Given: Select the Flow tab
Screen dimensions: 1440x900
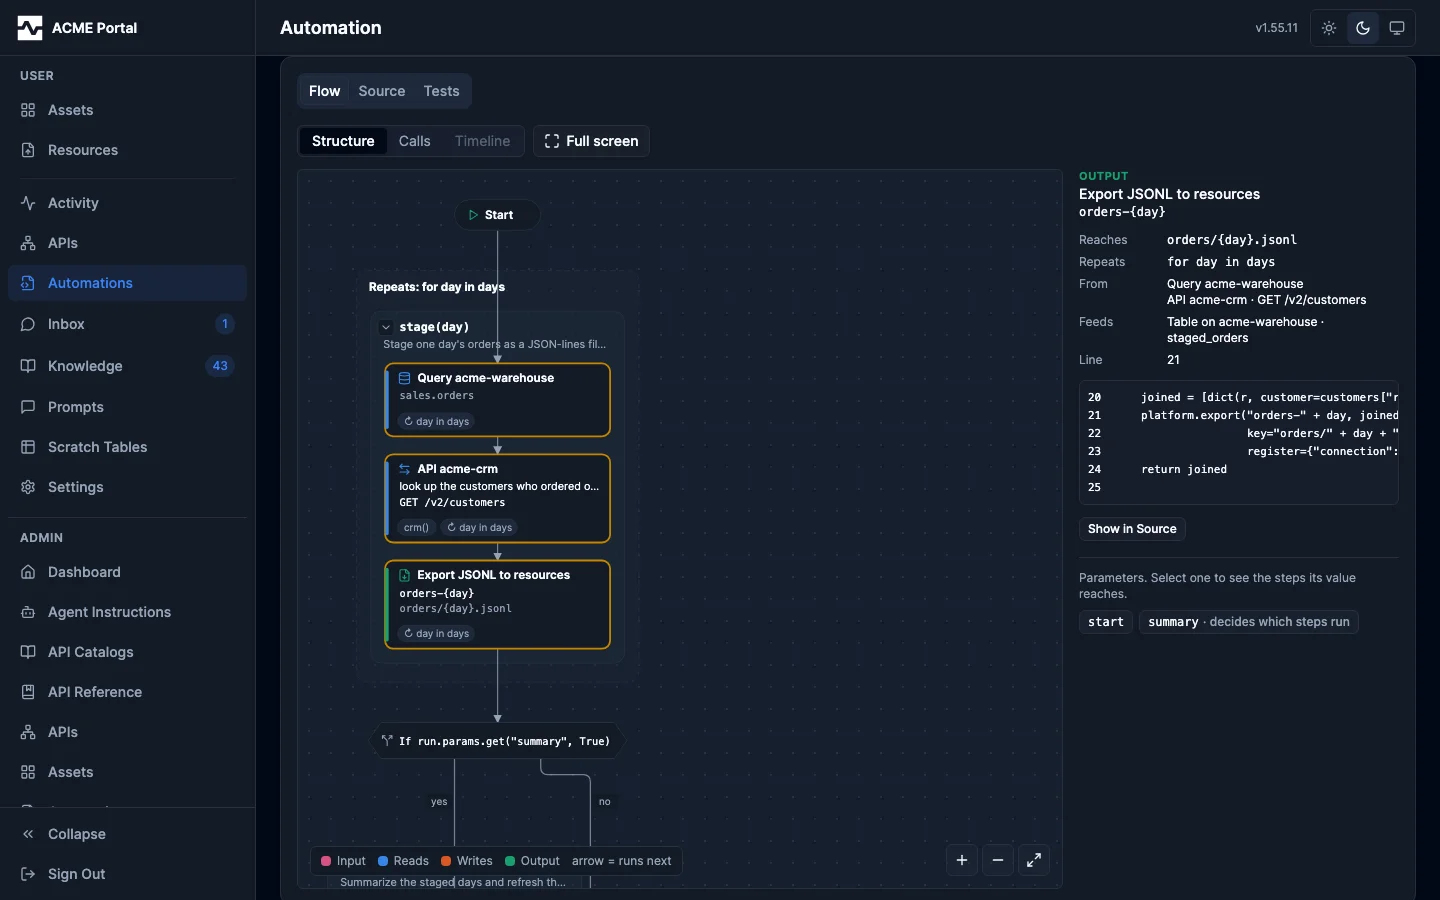Looking at the screenshot, I should pos(324,91).
